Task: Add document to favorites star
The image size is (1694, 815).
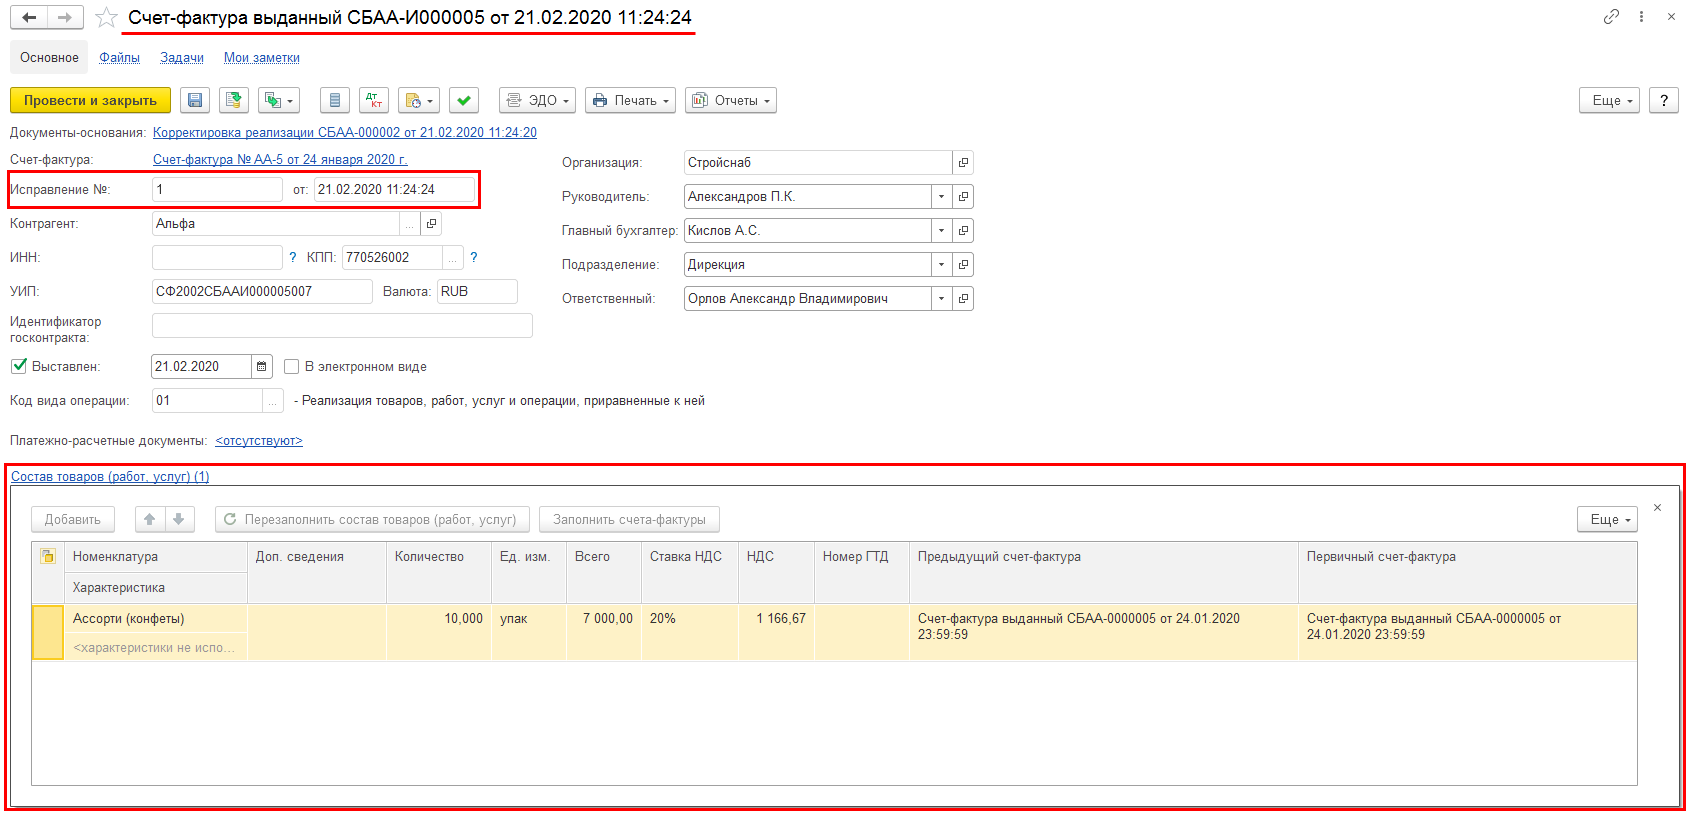Action: coord(106,18)
